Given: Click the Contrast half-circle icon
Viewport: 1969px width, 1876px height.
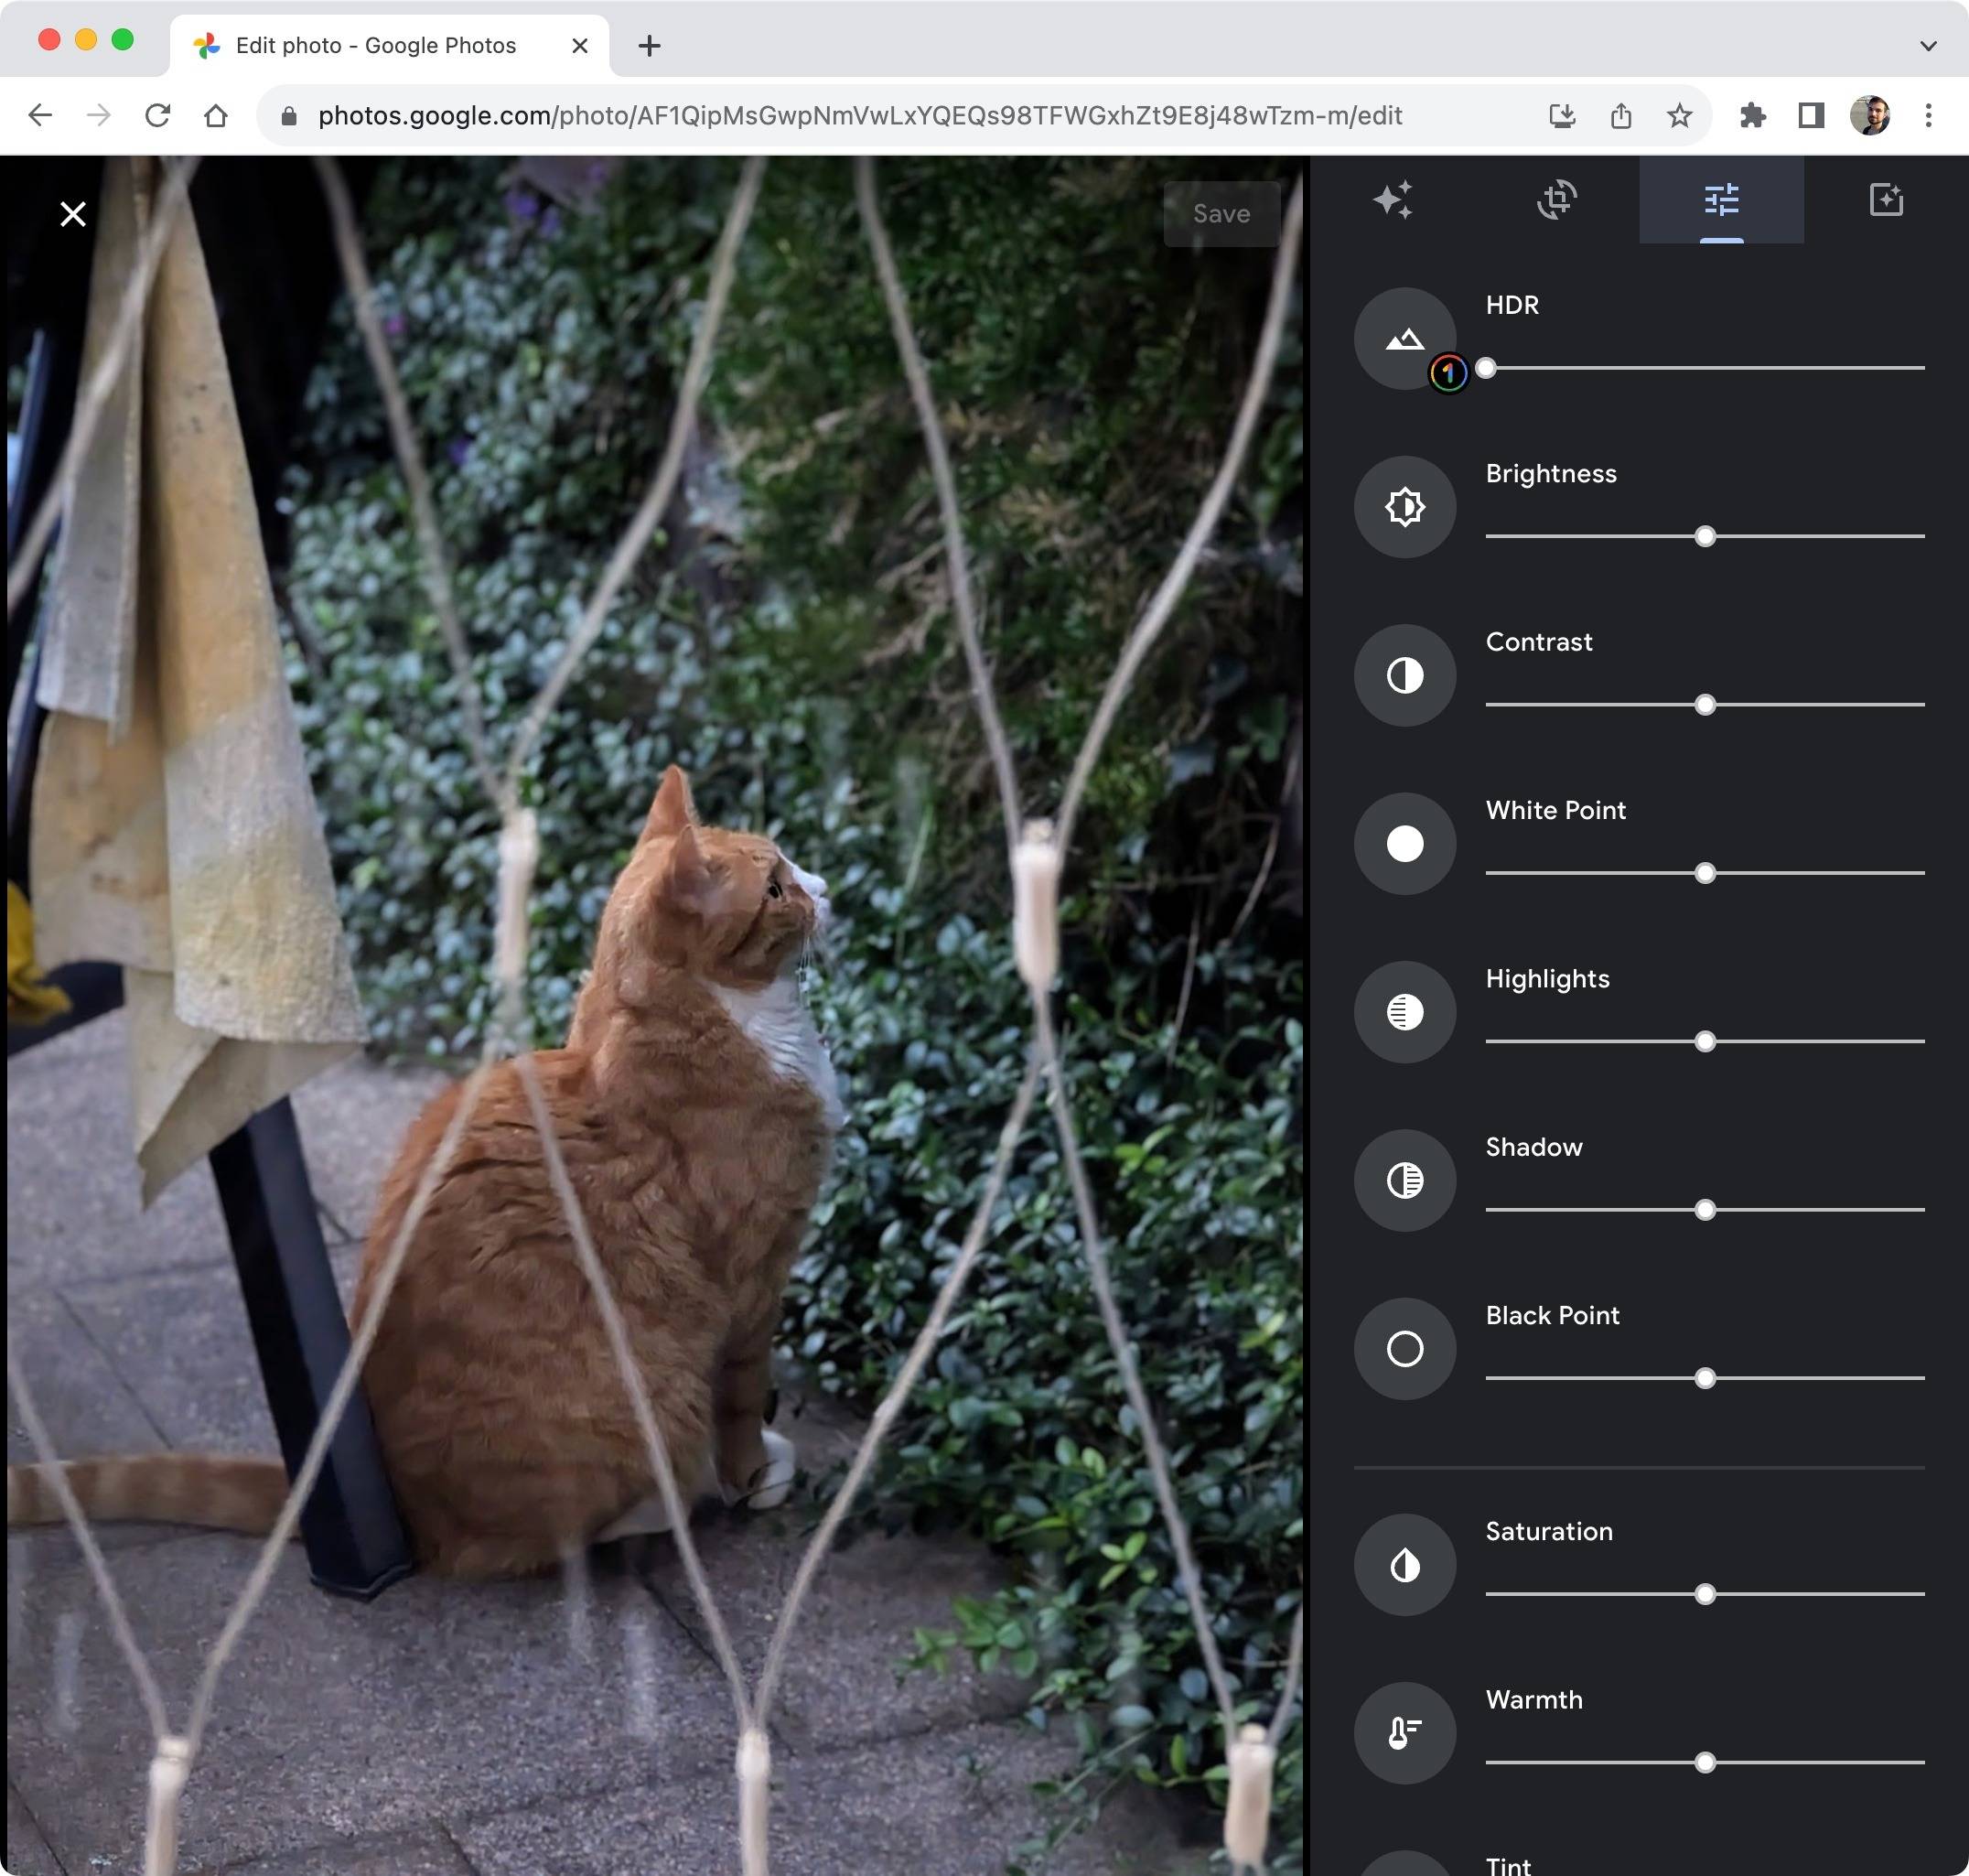Looking at the screenshot, I should [1404, 675].
